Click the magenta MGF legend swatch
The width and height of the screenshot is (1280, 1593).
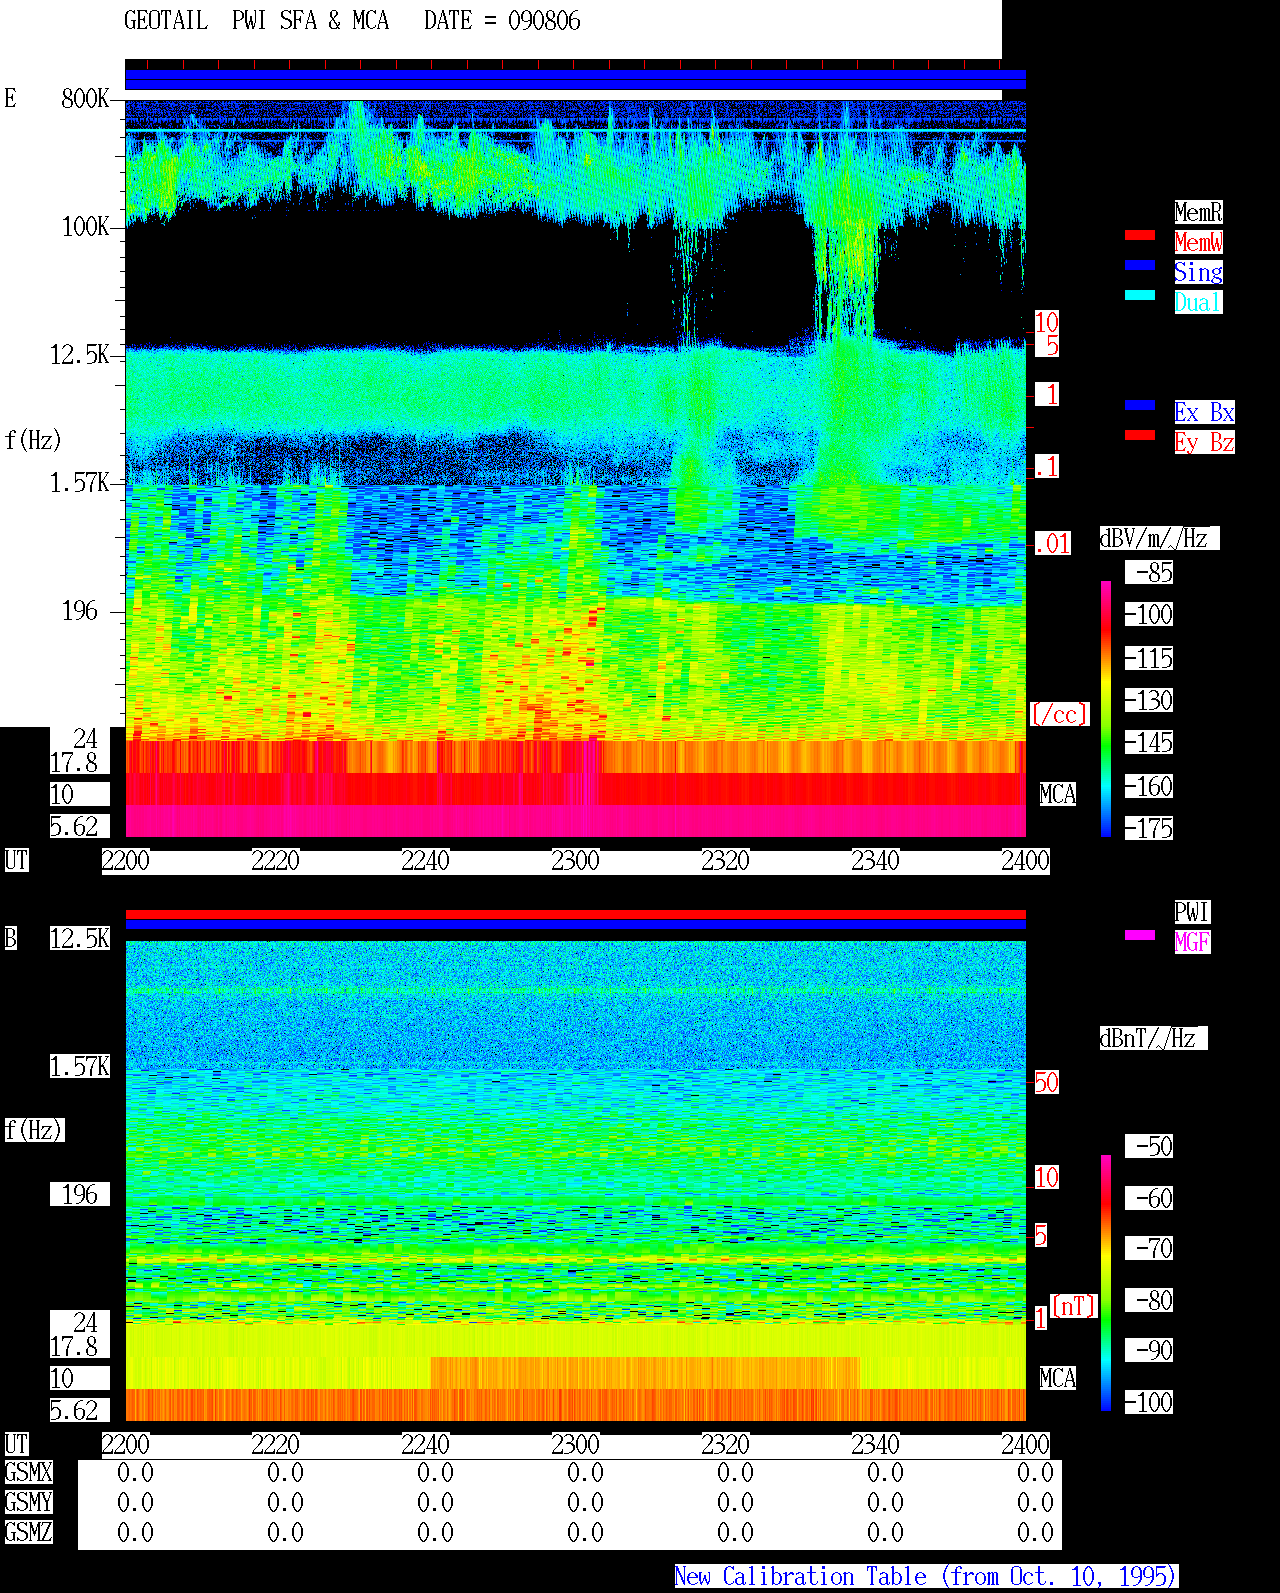[x=1140, y=935]
